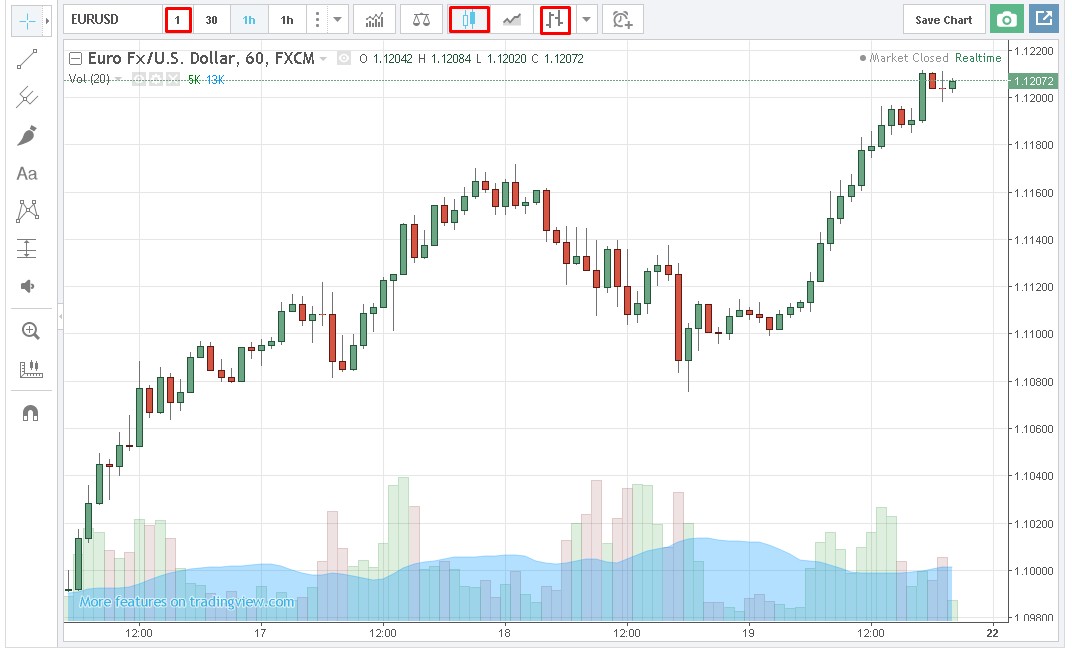
Task: Select the XABCD pattern tool
Action: 27,211
